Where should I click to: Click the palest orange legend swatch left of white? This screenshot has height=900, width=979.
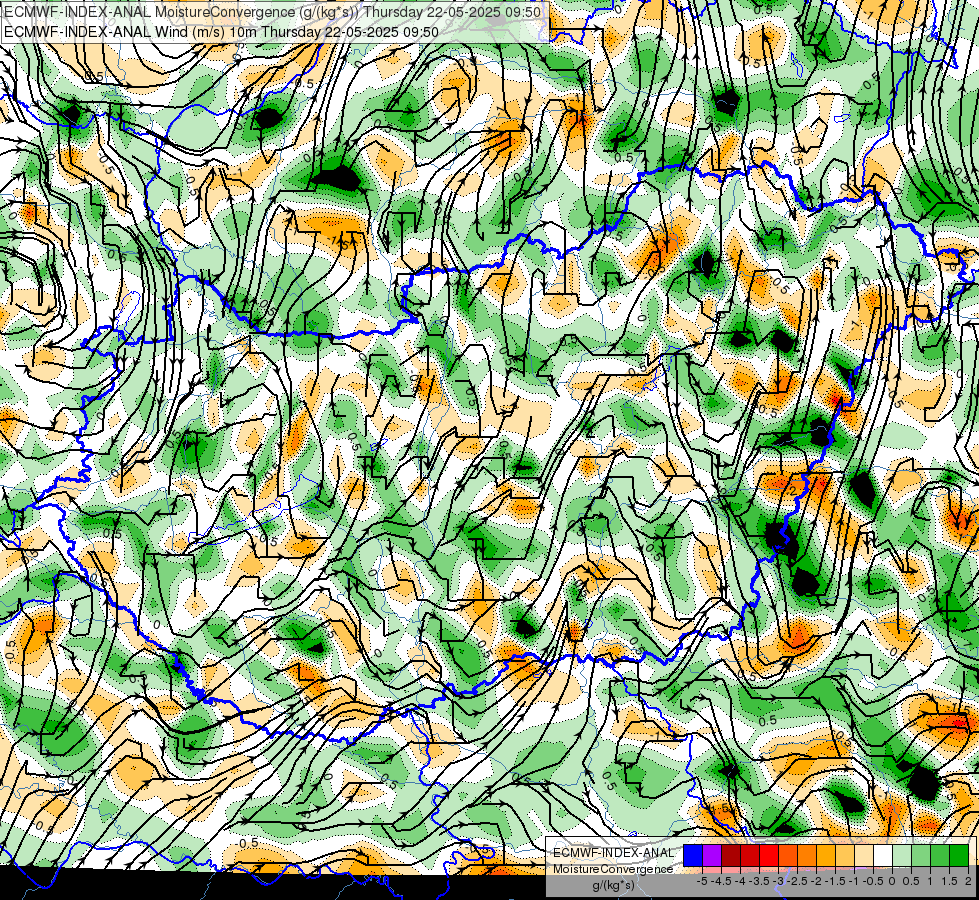[864, 855]
